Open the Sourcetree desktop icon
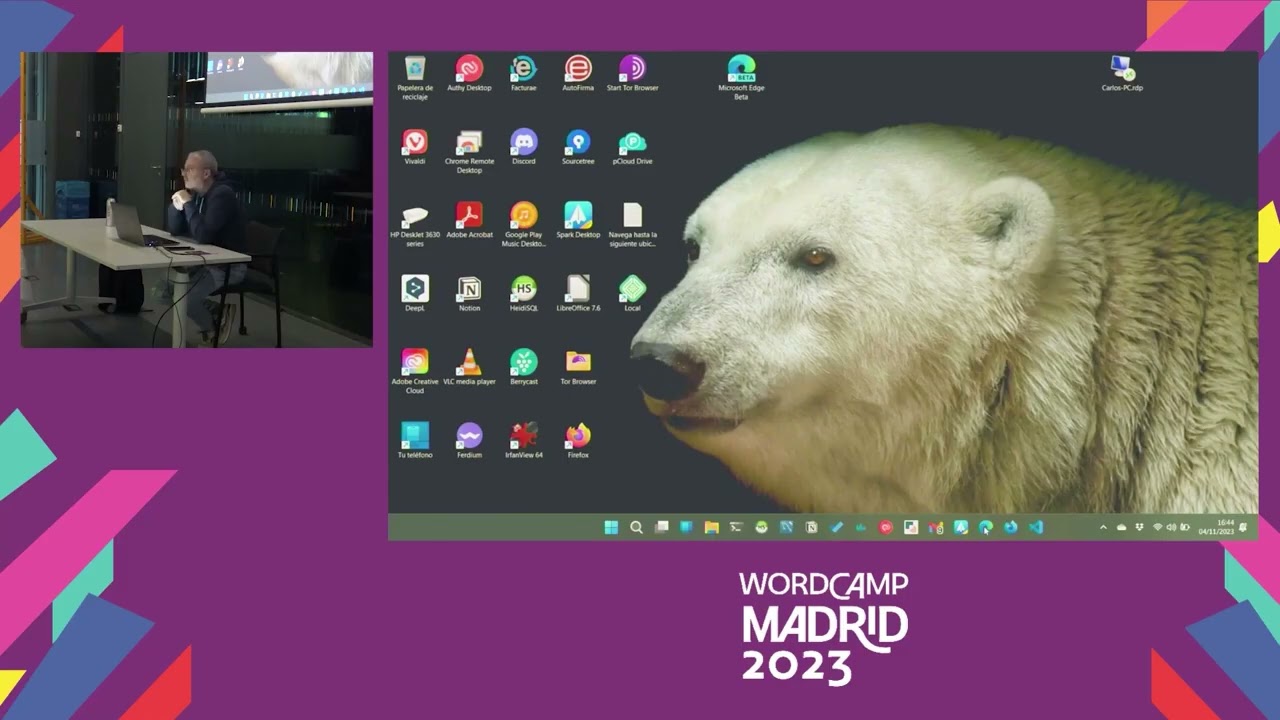This screenshot has height=720, width=1280. 578,147
